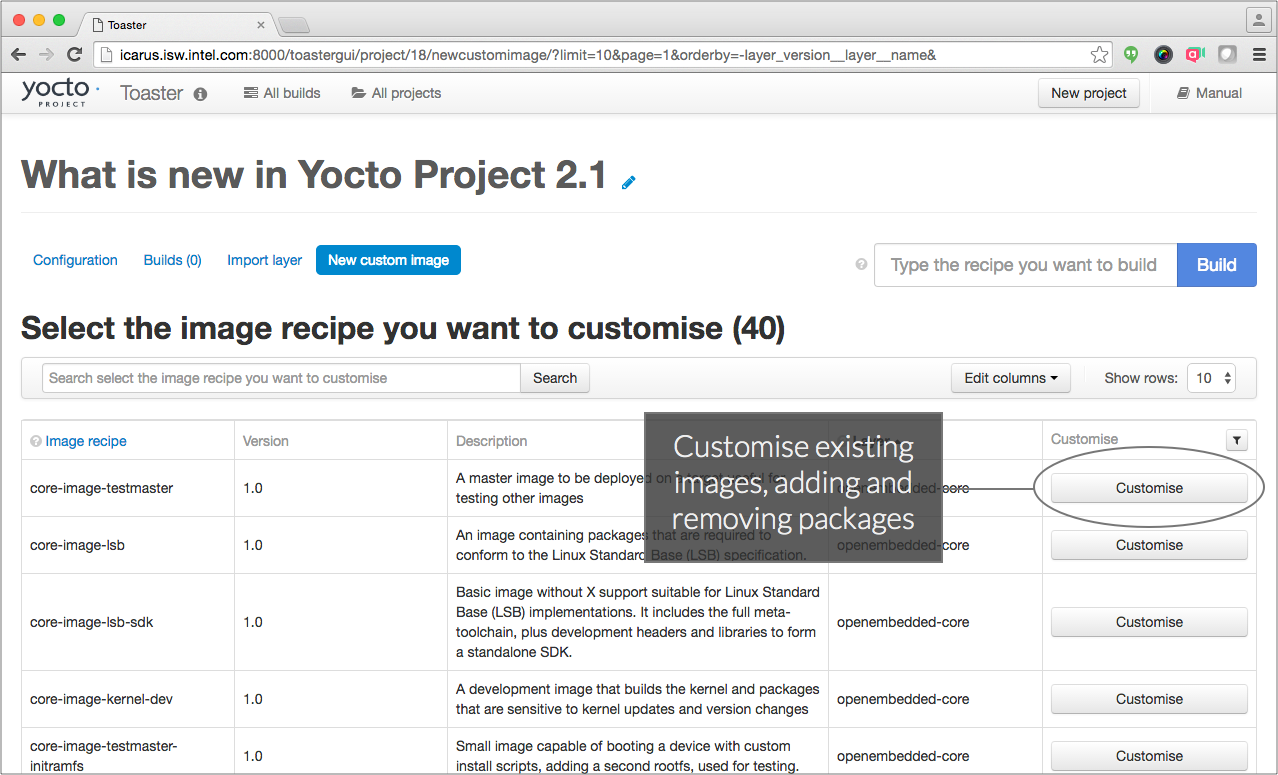Open the Show rows selector
Viewport: 1278px width, 775px height.
coord(1211,378)
